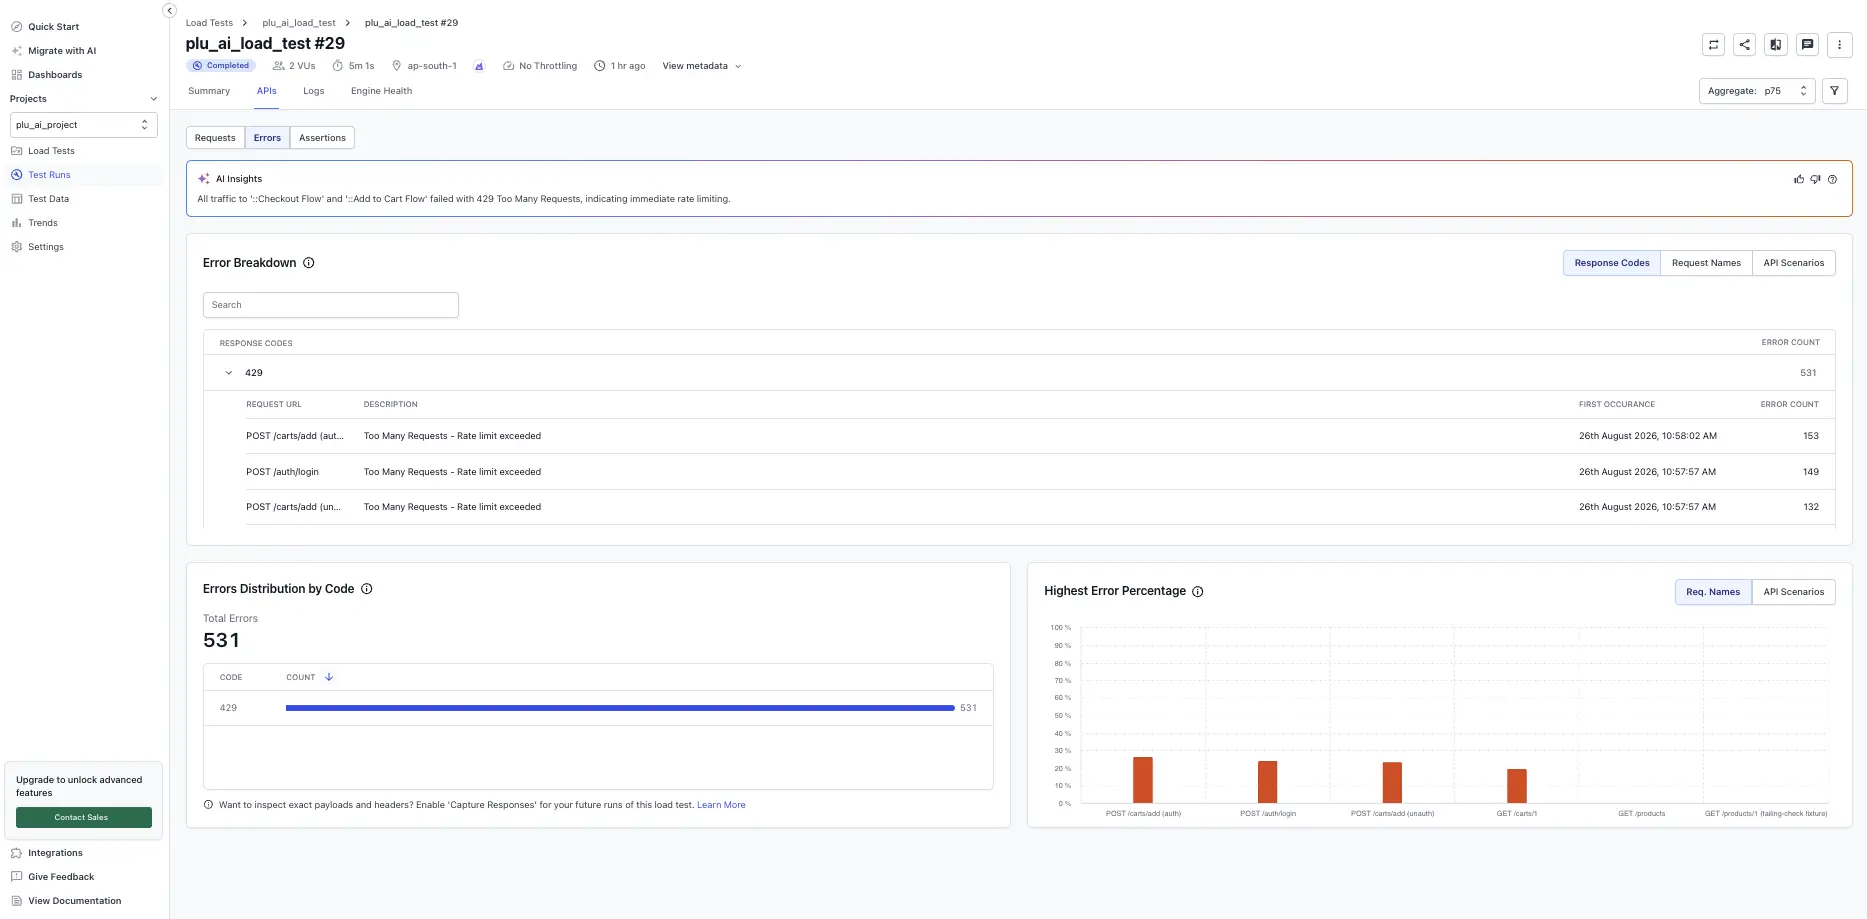The image size is (1867, 919).
Task: Select API Scenarios in Error Breakdown
Action: (1793, 263)
